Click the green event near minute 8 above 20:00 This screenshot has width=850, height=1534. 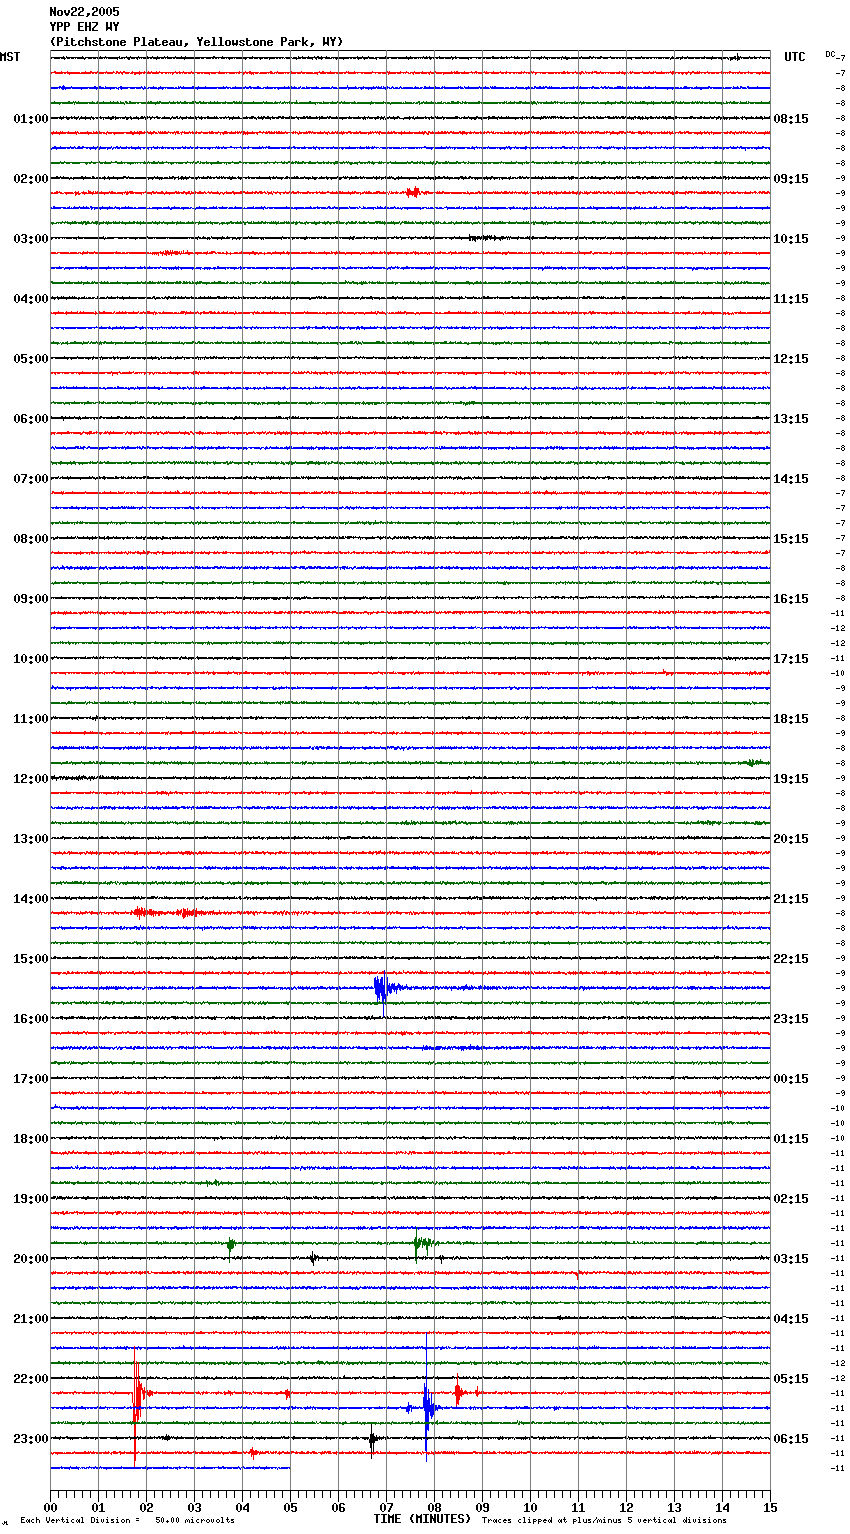click(424, 1243)
